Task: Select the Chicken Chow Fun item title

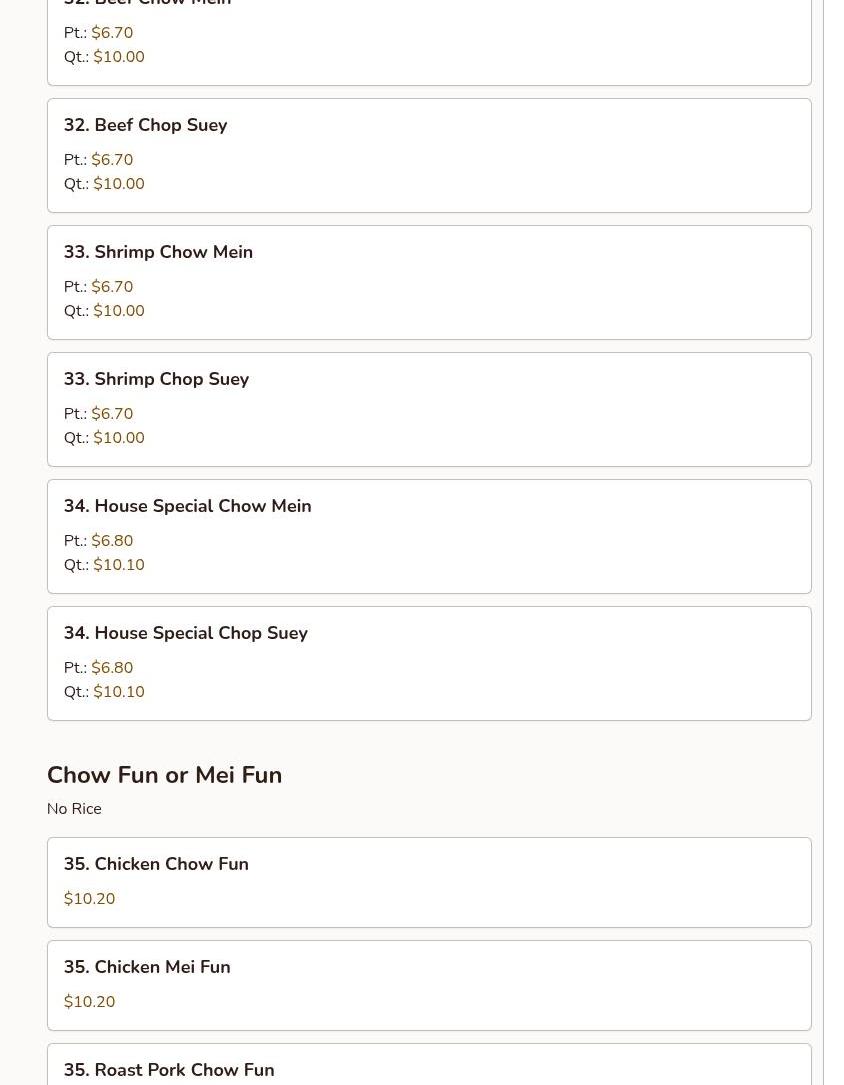Action: point(156,864)
